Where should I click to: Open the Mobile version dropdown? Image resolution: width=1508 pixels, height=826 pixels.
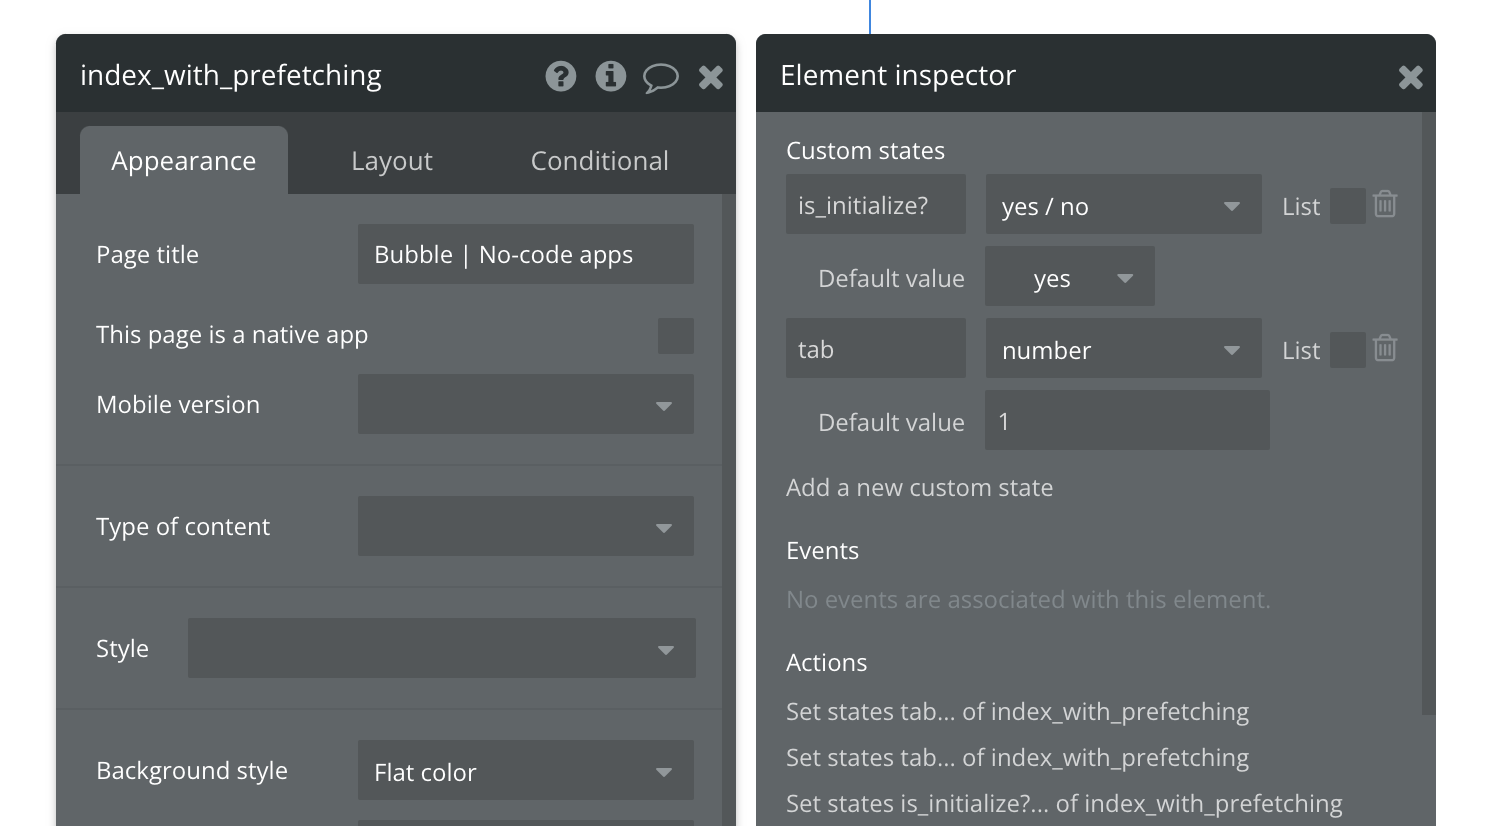(526, 405)
